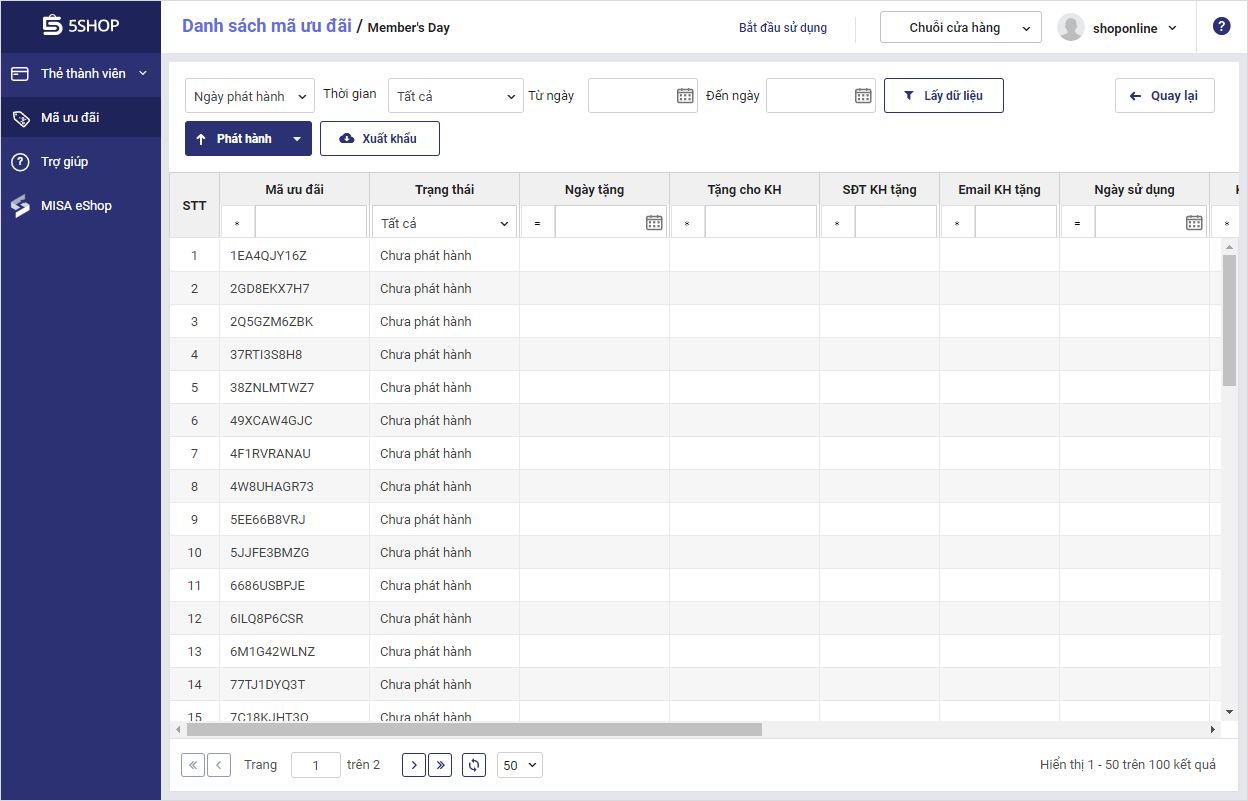Open calendar picker for Đến ngày

tap(863, 96)
